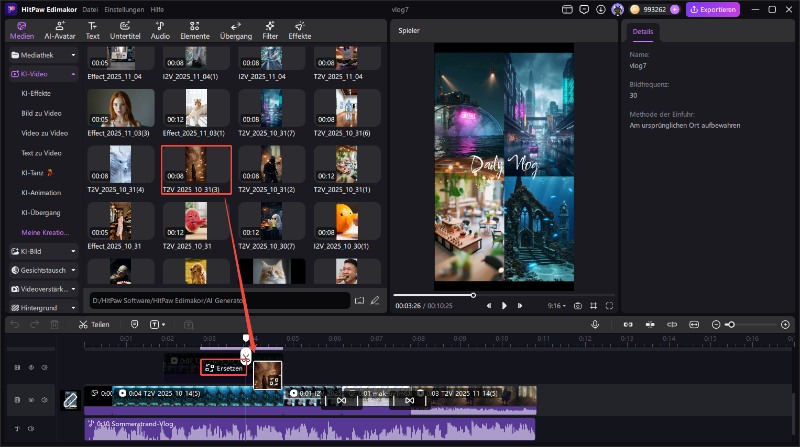
Task: Select the Filter tab
Action: [270, 28]
